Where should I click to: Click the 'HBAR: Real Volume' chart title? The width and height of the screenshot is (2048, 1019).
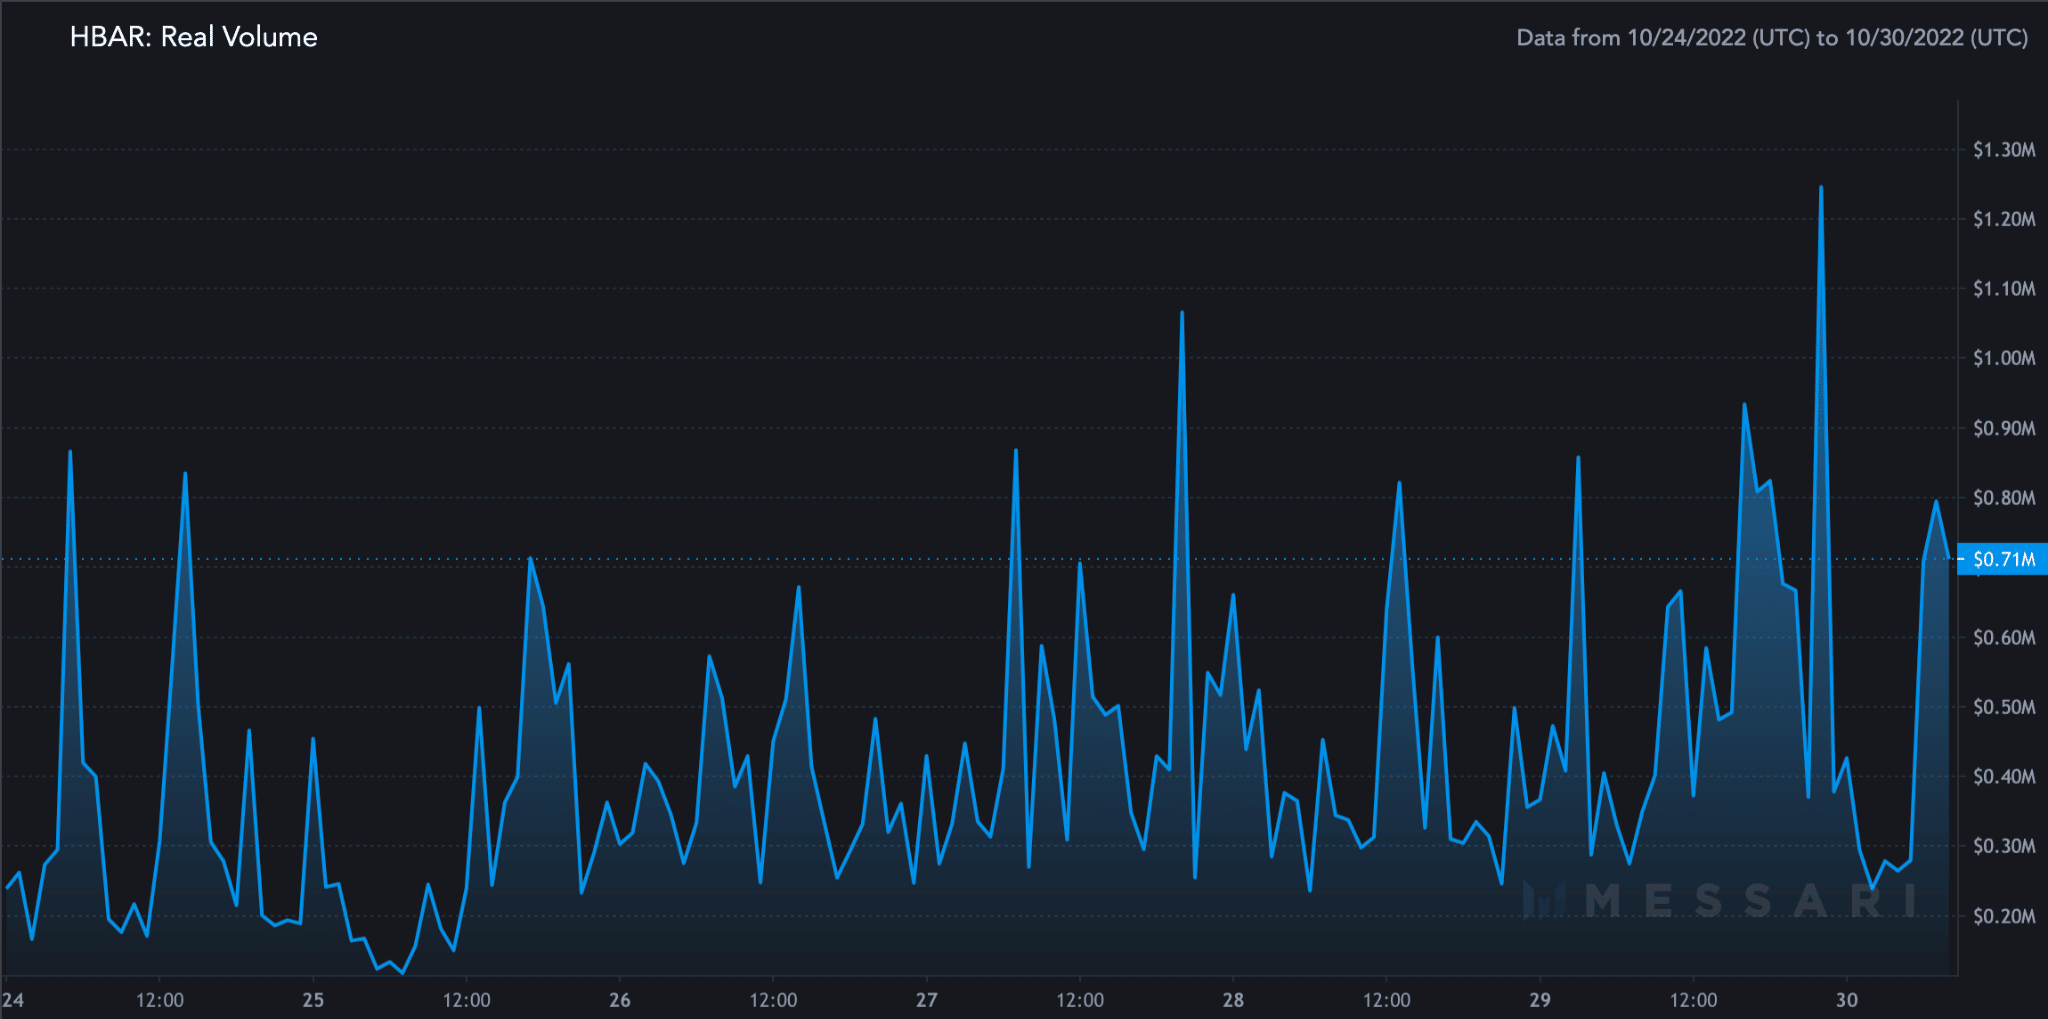point(193,37)
